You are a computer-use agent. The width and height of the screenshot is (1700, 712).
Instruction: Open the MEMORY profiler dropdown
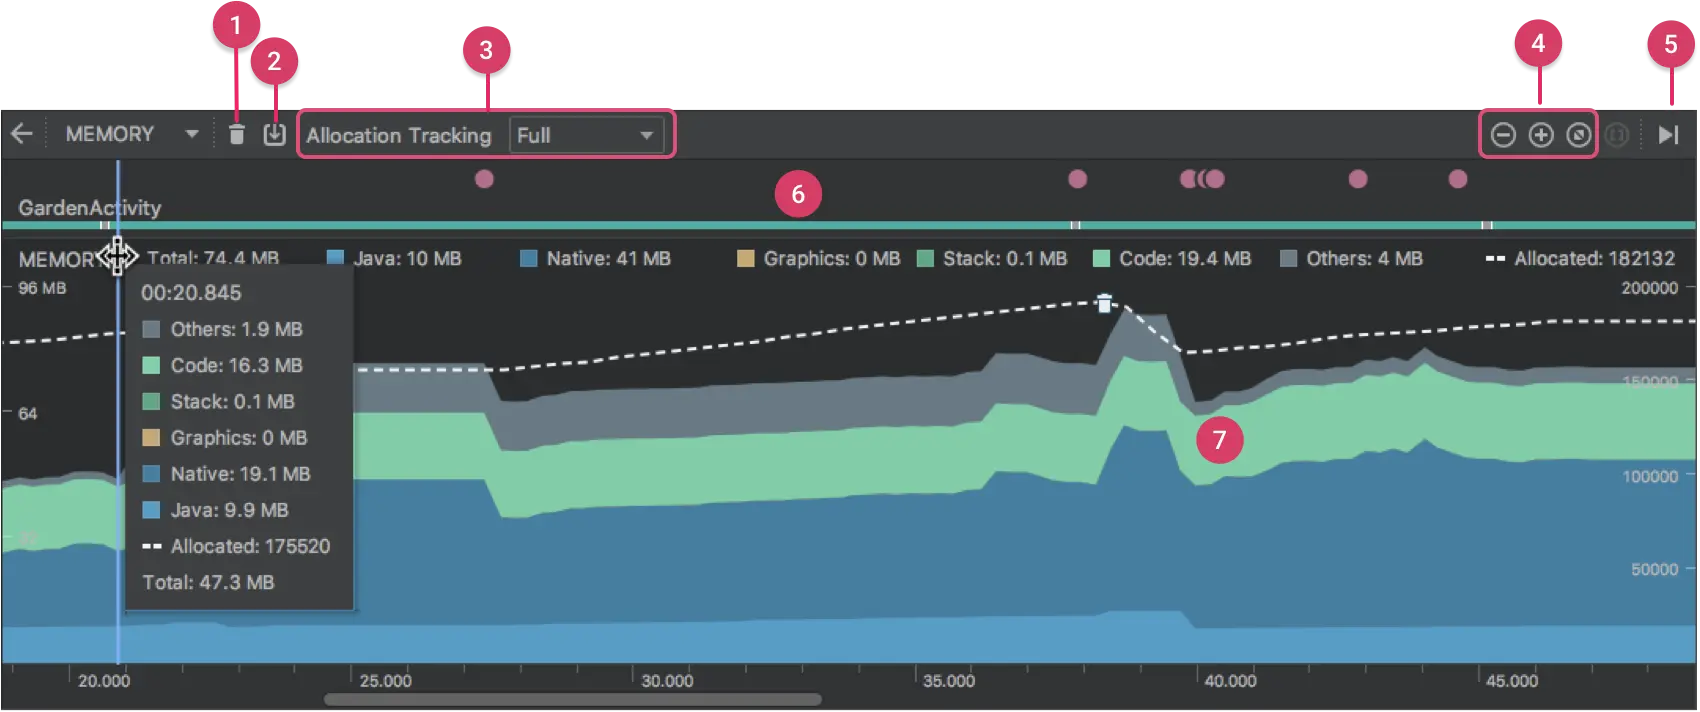pos(131,134)
